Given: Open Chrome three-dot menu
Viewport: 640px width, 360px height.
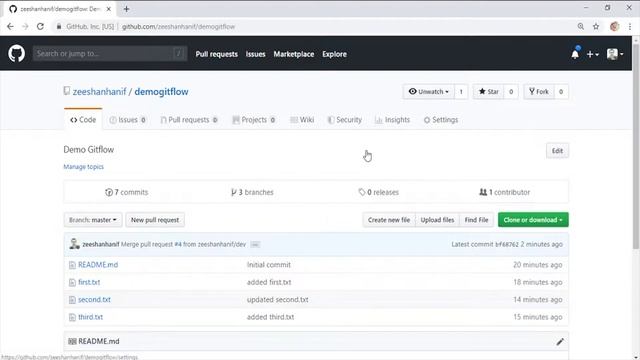Looking at the screenshot, I should point(630,27).
